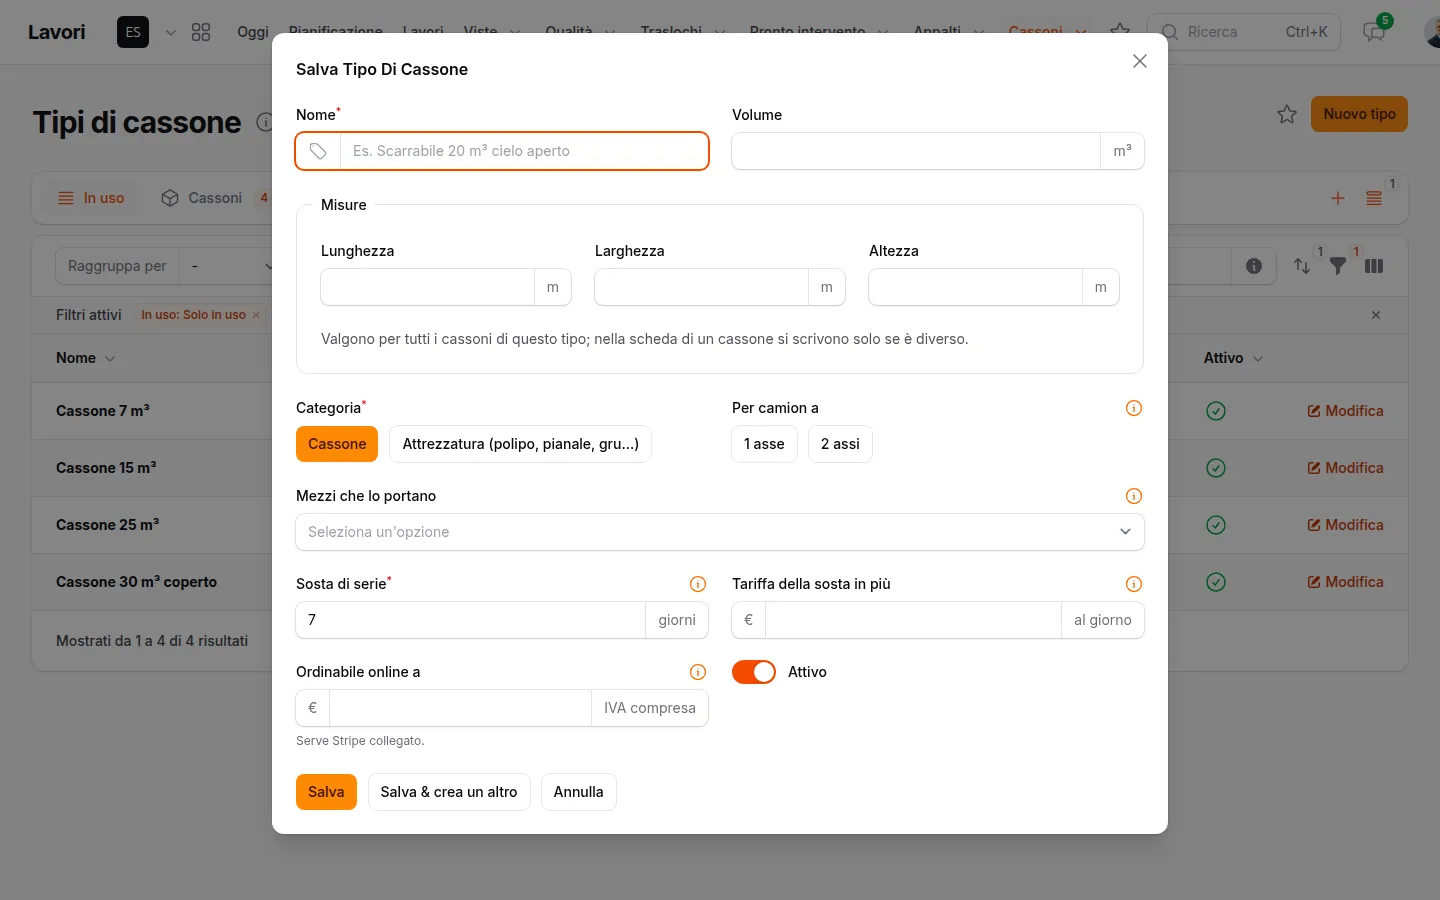Click the info icon for Mezzi che lo portano
The width and height of the screenshot is (1440, 900).
click(1134, 496)
